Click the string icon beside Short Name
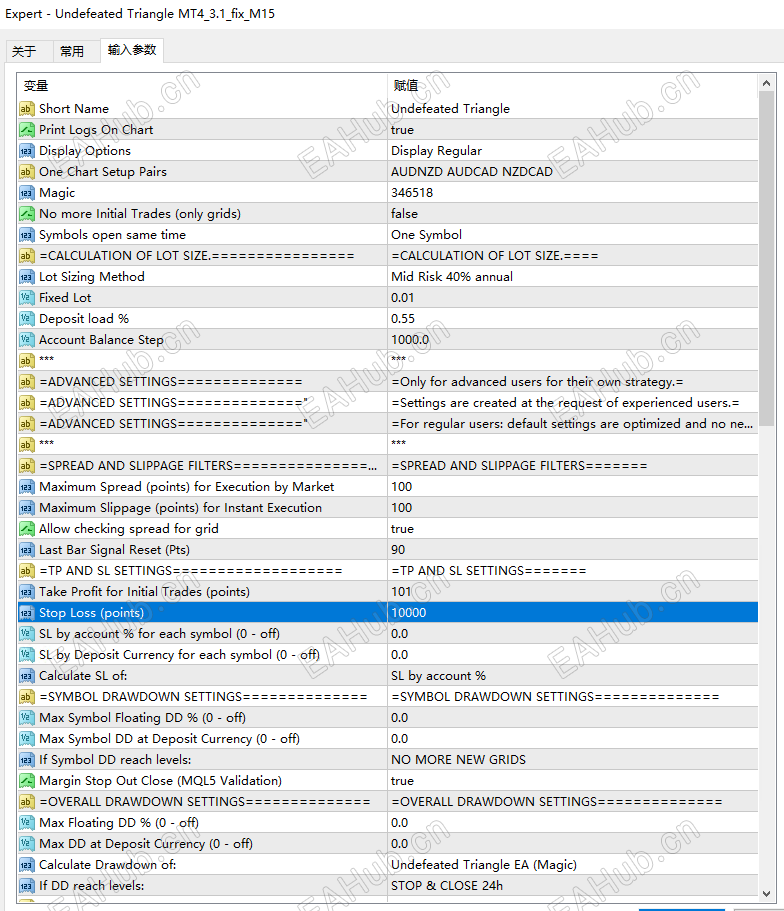784x911 pixels. point(27,109)
